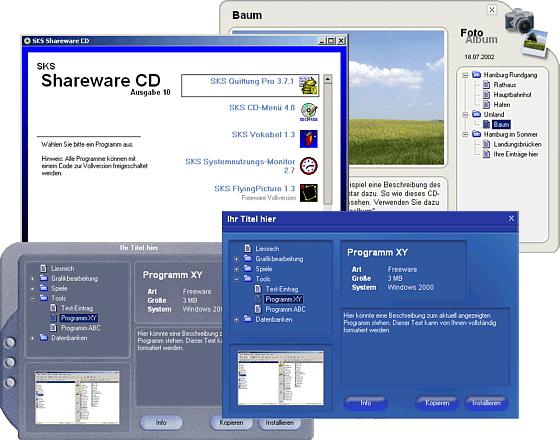Click the Tools folder icon in the blue window

pos(248,278)
